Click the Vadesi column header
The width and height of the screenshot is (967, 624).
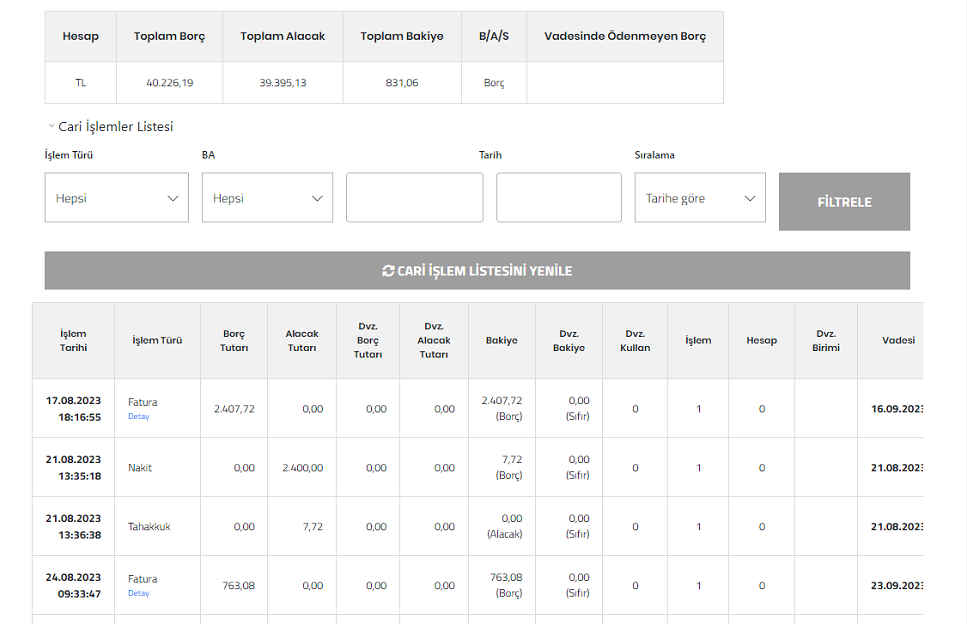897,340
